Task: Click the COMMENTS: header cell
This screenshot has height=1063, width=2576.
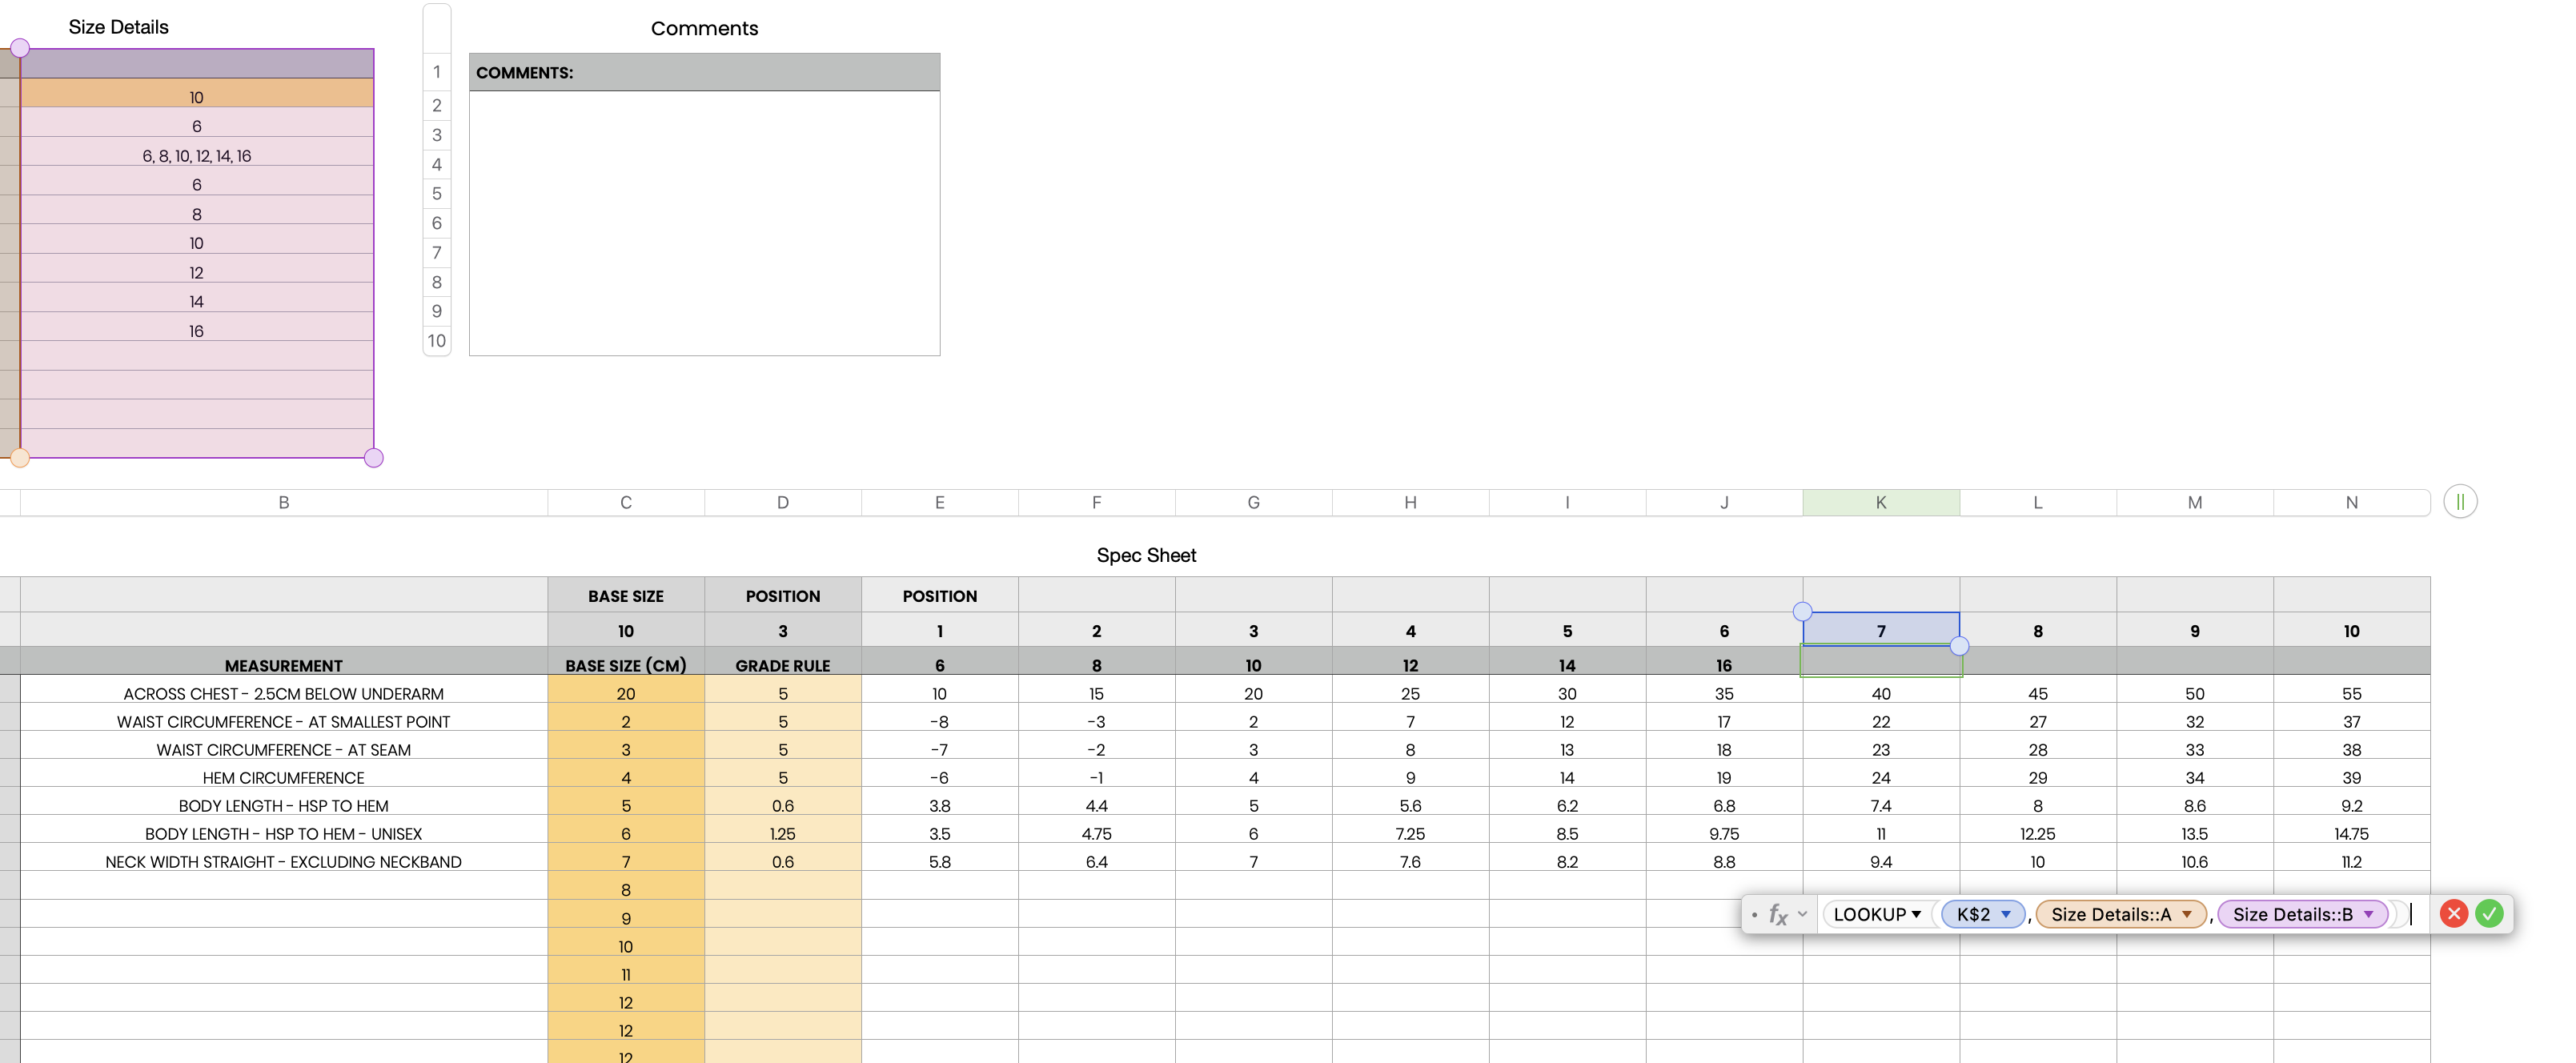Action: coord(704,72)
